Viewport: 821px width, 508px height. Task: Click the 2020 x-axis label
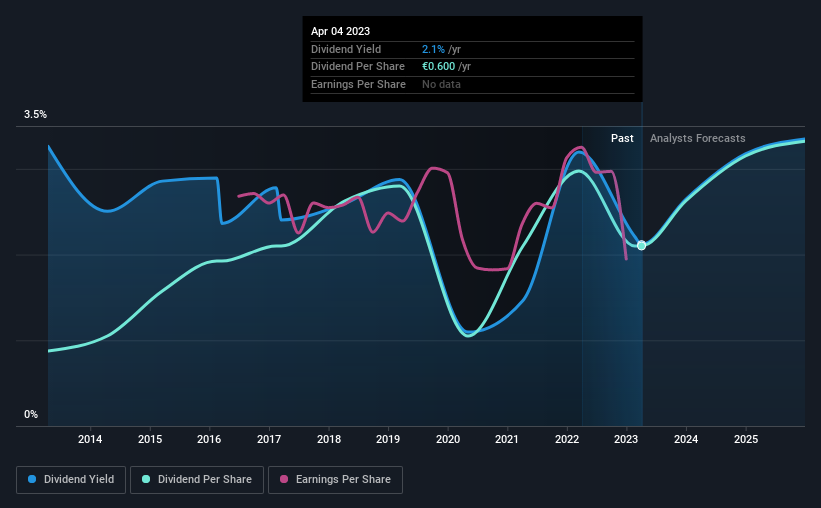pyautogui.click(x=448, y=439)
